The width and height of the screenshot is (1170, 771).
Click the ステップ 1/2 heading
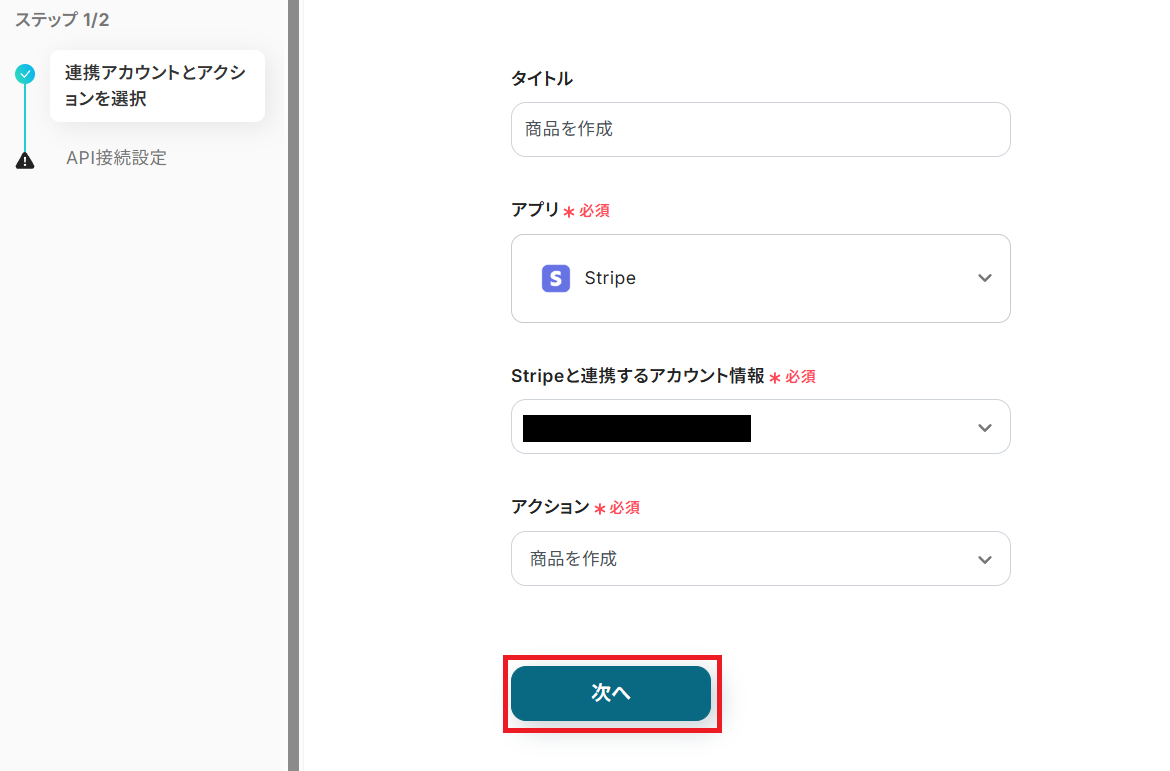click(x=62, y=20)
